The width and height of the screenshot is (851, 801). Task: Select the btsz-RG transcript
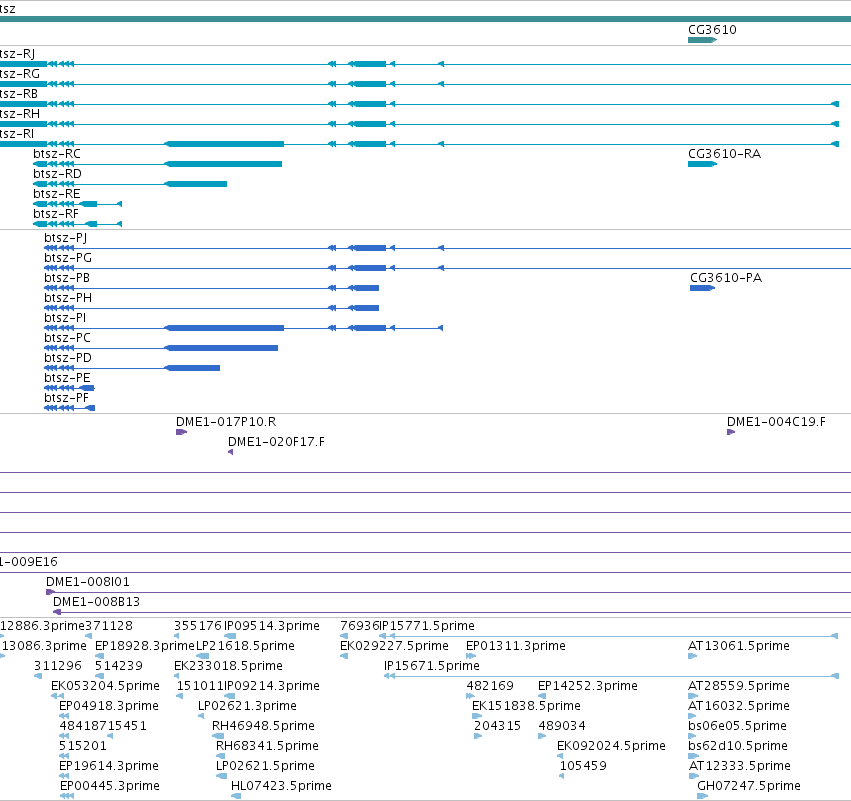pos(20,74)
